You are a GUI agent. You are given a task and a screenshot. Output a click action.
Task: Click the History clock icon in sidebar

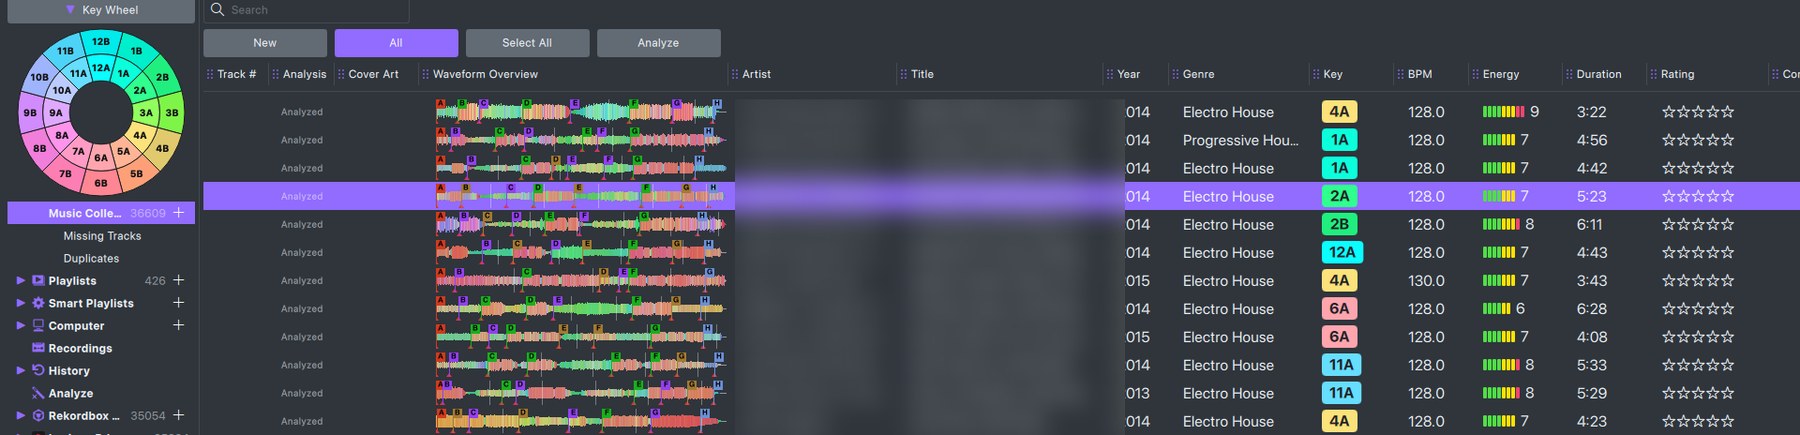[38, 370]
